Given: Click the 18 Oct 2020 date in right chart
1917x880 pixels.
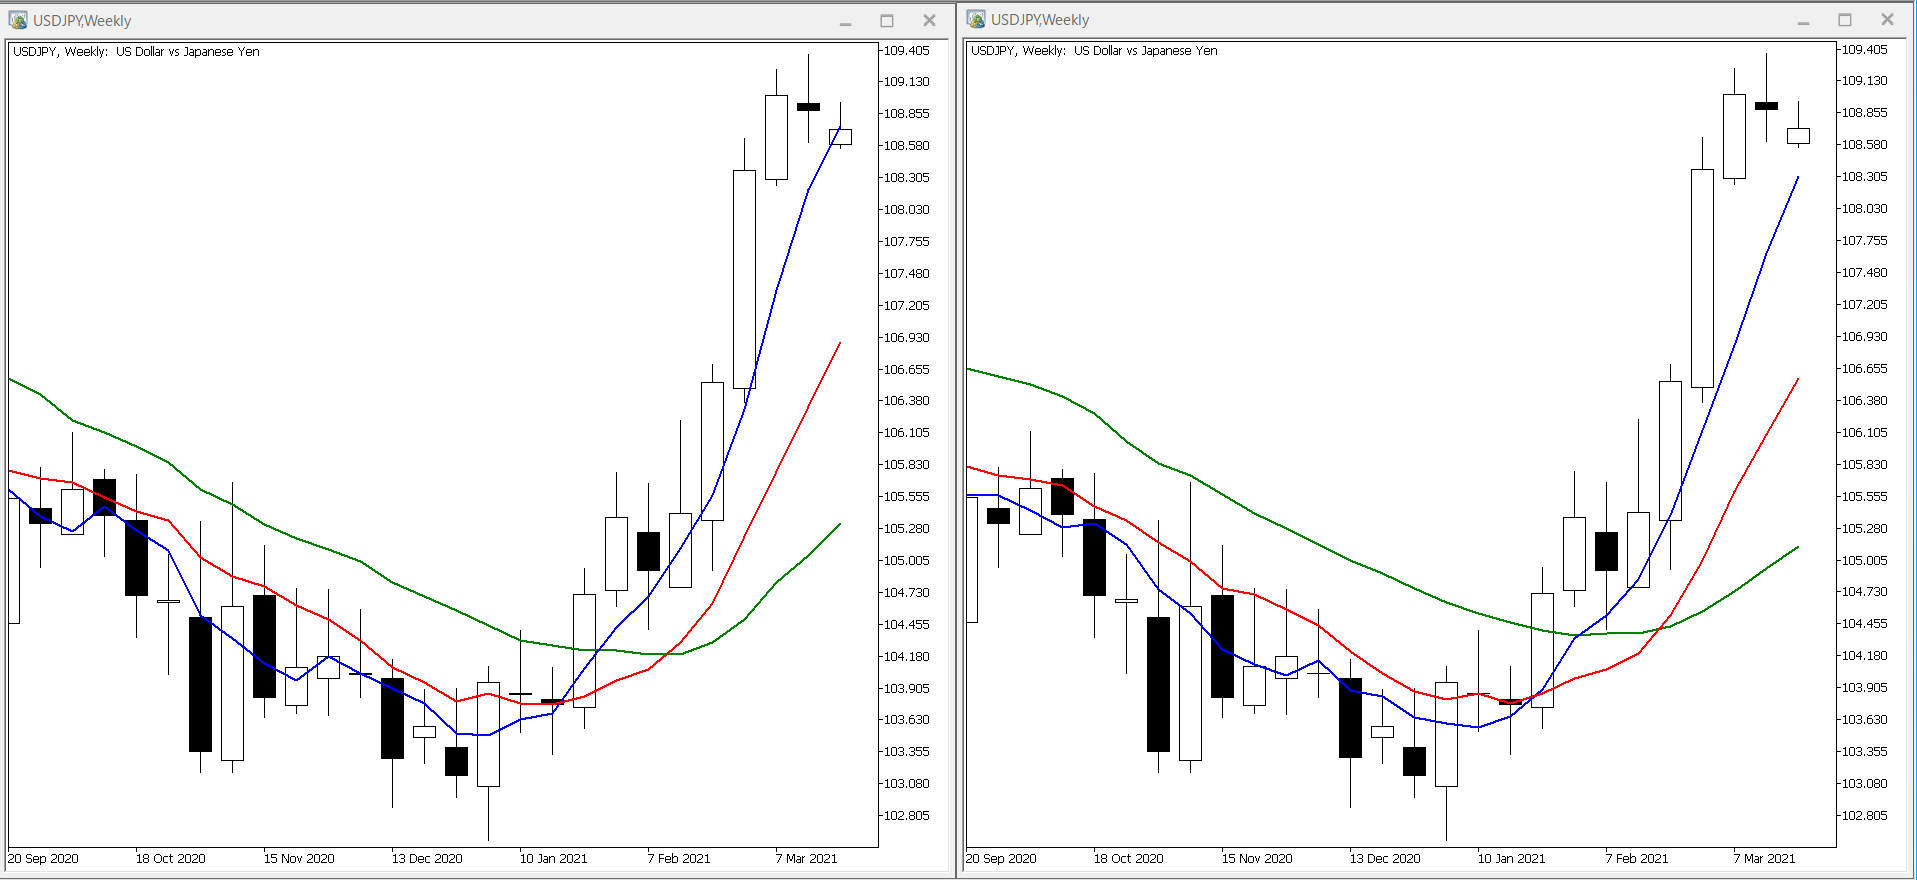Looking at the screenshot, I should coord(1128,859).
